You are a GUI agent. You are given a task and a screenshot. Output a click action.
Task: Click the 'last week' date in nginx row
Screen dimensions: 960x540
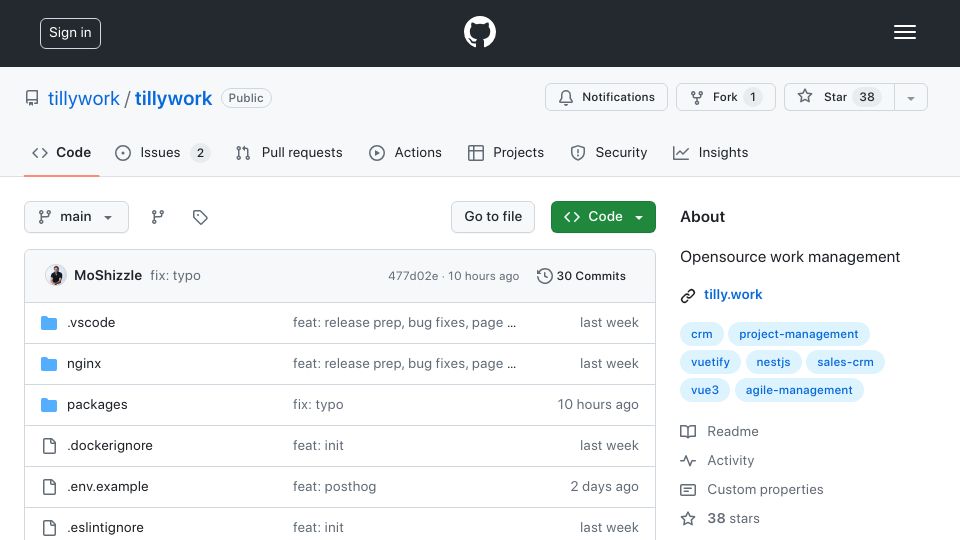(609, 364)
